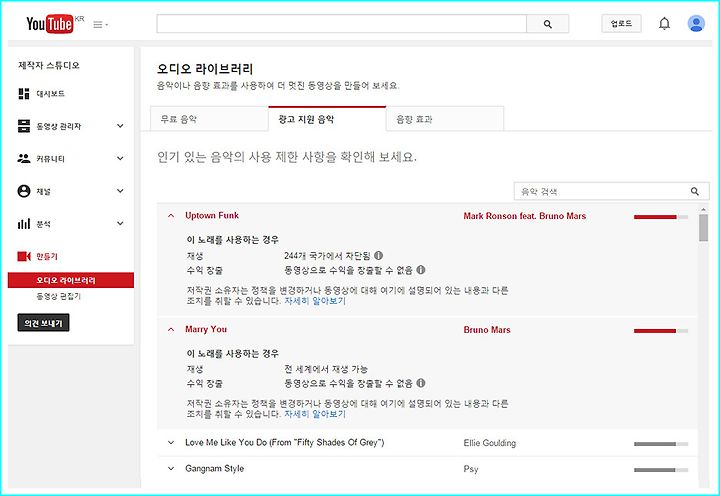
Task: Click the Uptown Funk popularity bar
Action: tap(661, 217)
